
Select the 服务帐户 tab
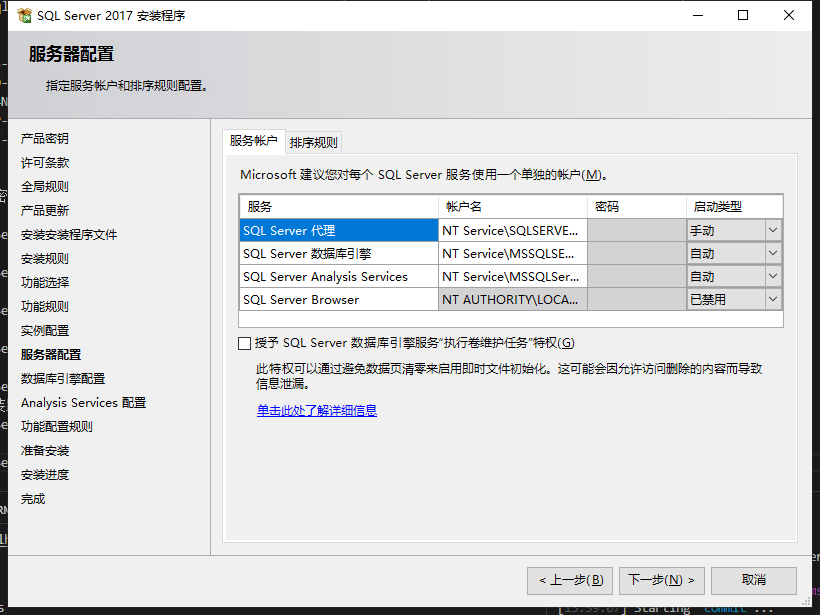point(253,141)
